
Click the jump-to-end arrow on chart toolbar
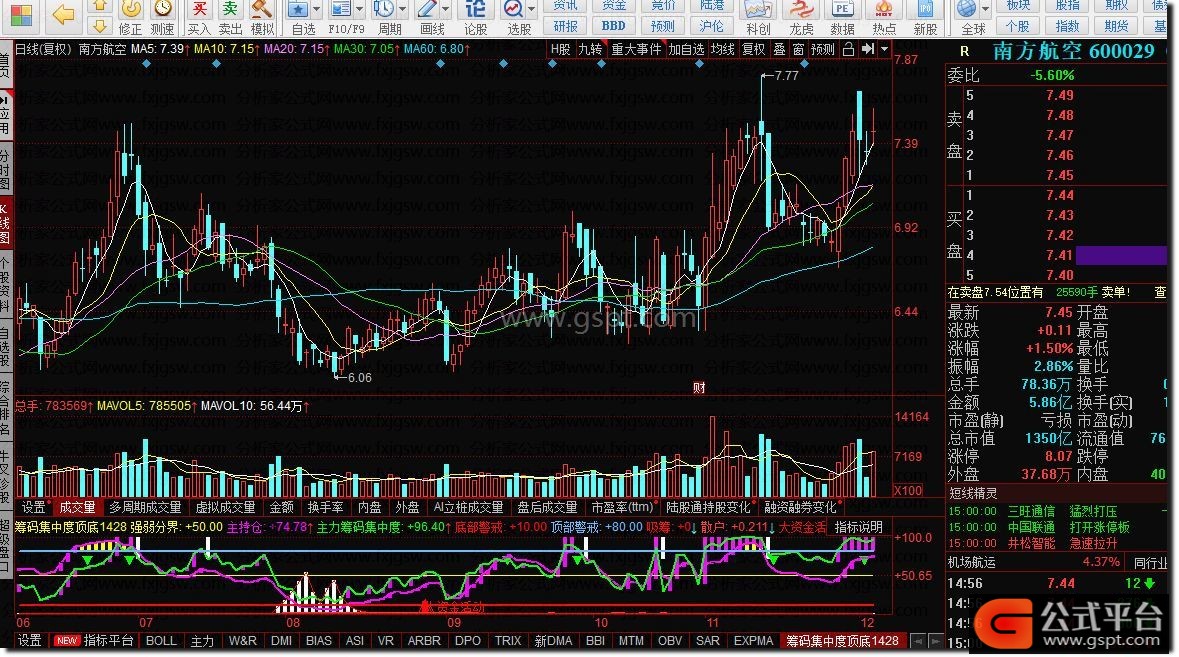pyautogui.click(x=868, y=50)
